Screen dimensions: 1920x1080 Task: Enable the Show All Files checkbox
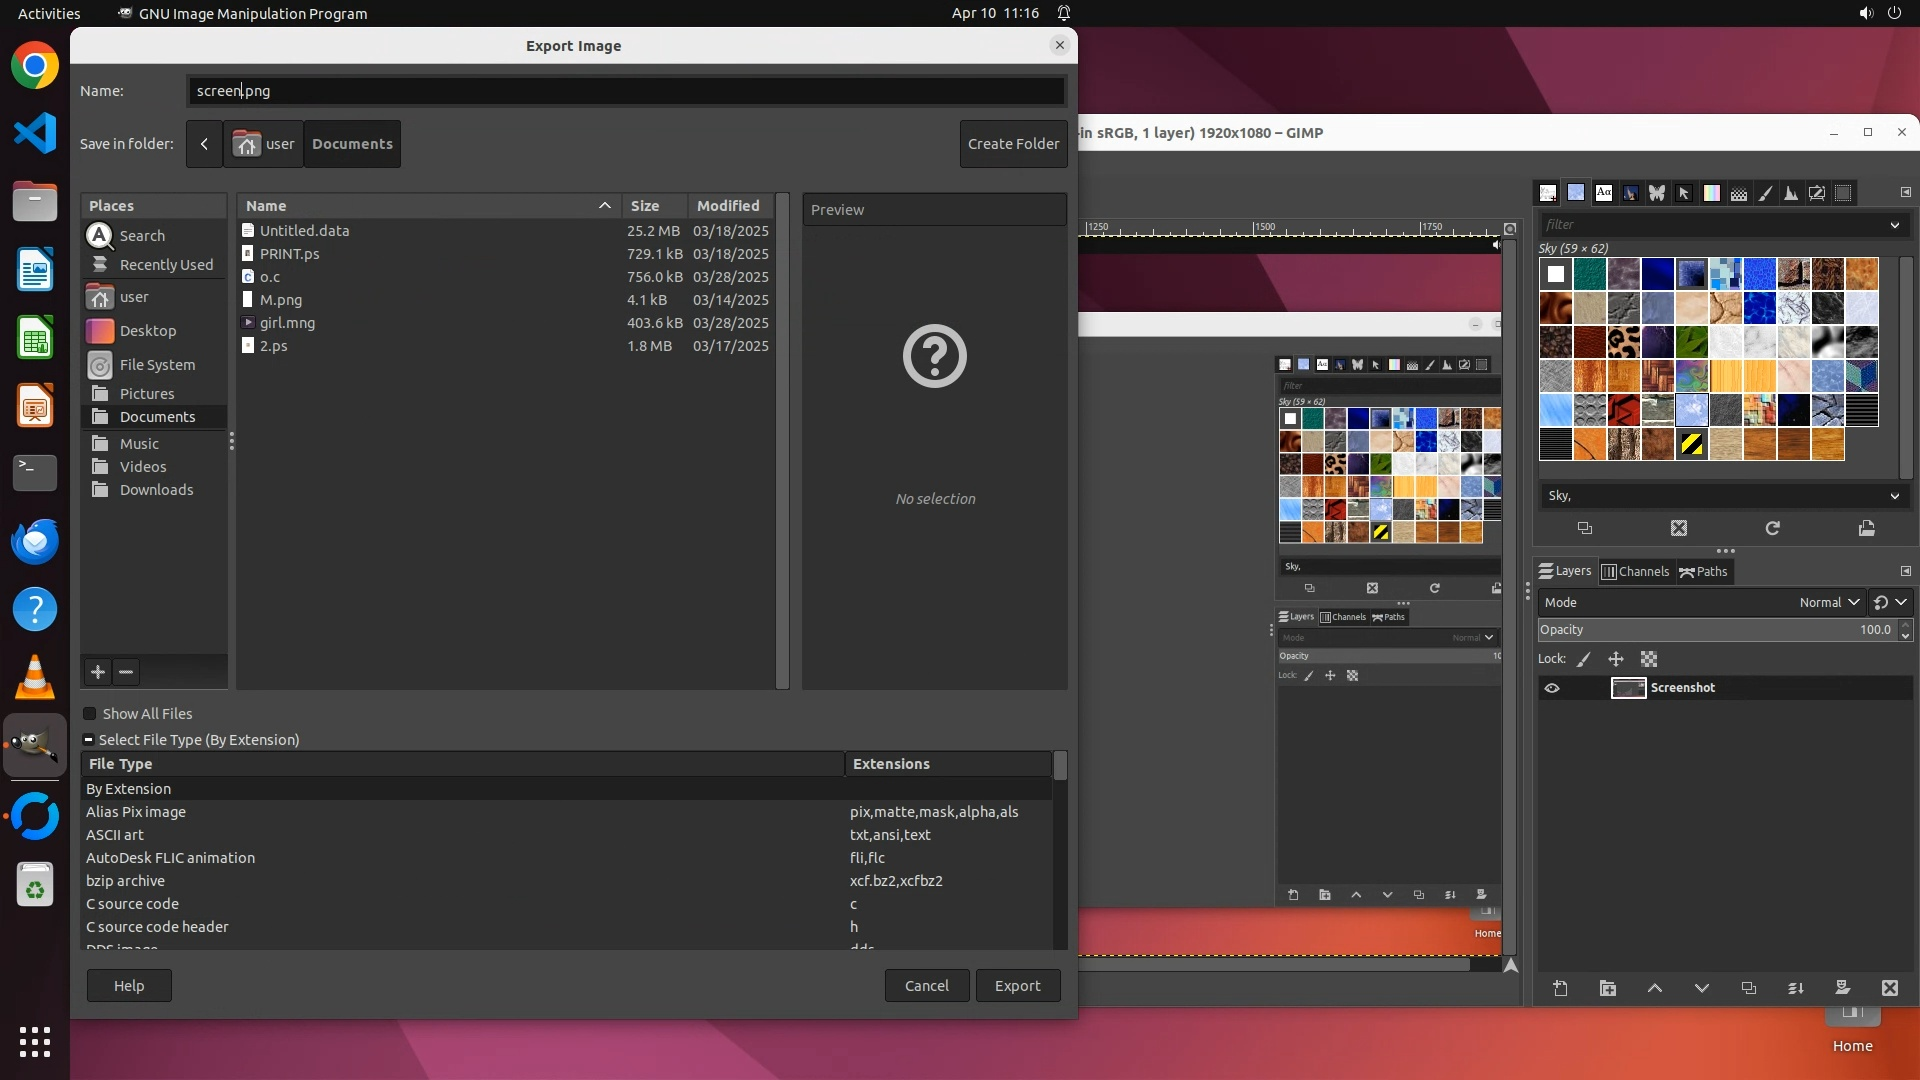point(90,714)
